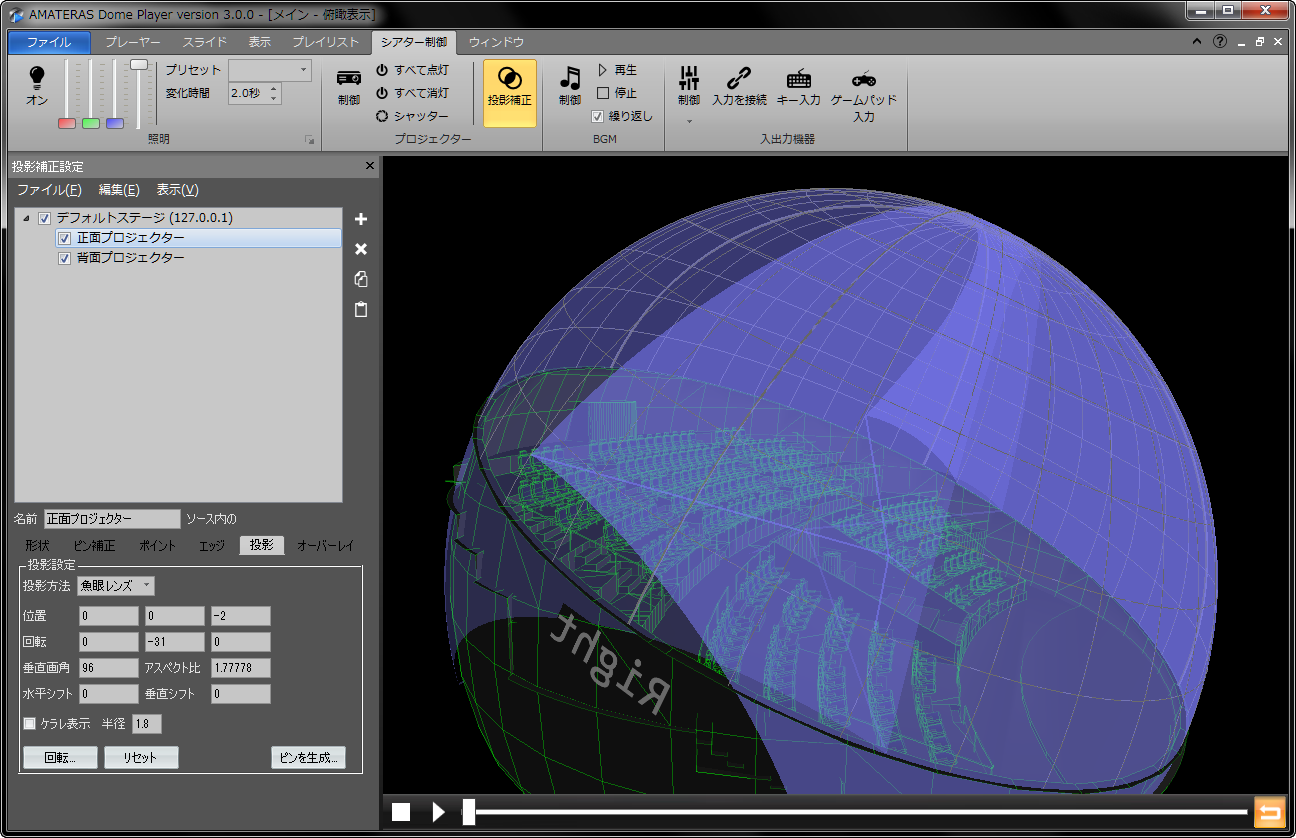Screen dimensions: 1296x838
Task: Click the playback seek bar thumb
Action: (468, 812)
